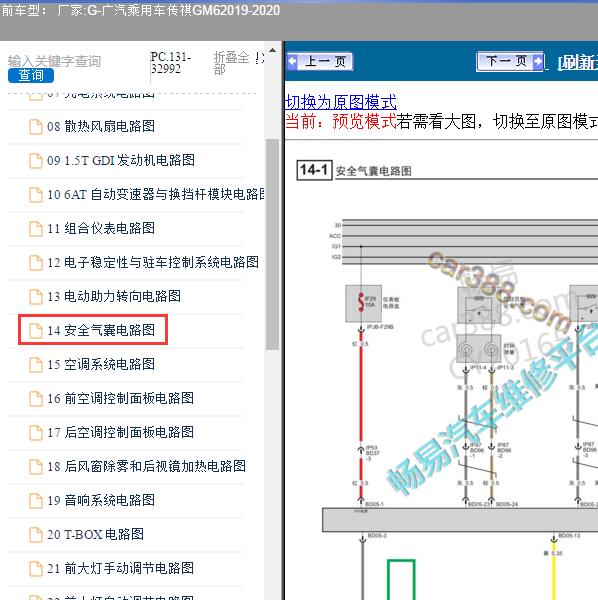Switch to original image mode link 切换为原图模式
The height and width of the screenshot is (600, 598).
341,102
